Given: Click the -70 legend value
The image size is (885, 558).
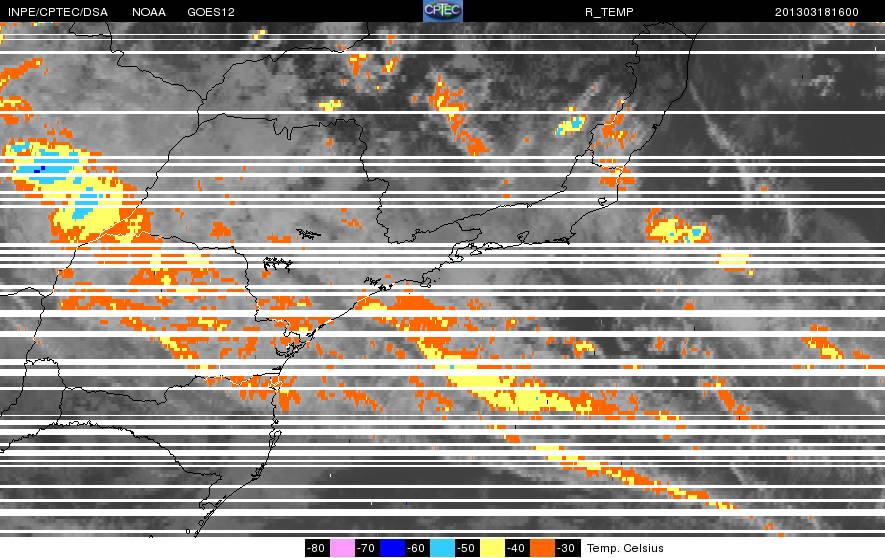Looking at the screenshot, I should click(367, 548).
